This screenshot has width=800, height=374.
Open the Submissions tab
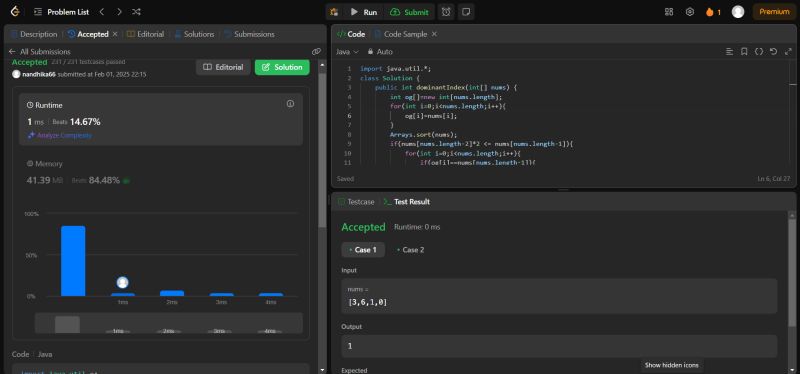(249, 34)
